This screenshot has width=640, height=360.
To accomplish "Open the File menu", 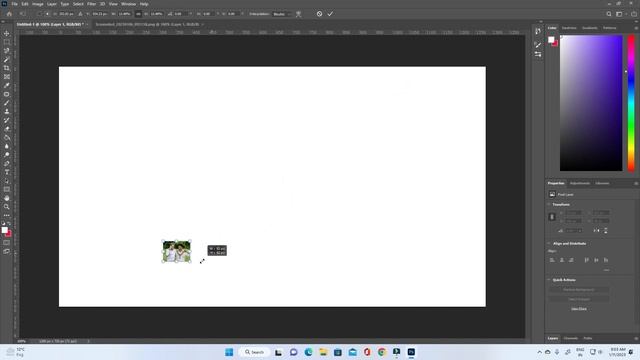I will [14, 4].
